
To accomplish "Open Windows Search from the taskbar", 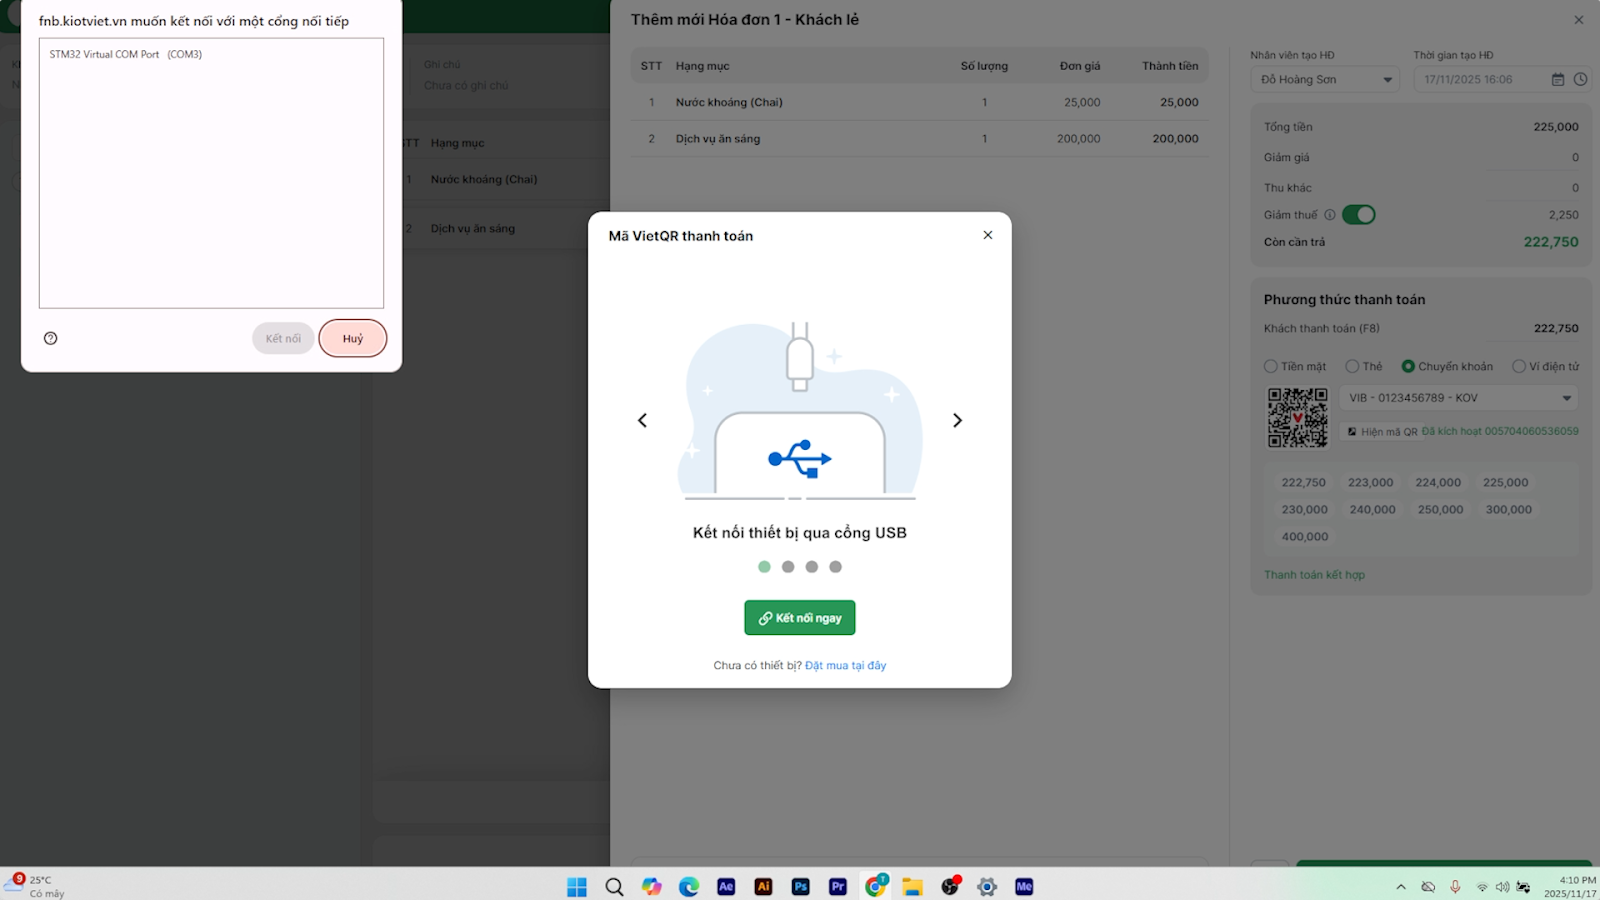I will pos(614,887).
